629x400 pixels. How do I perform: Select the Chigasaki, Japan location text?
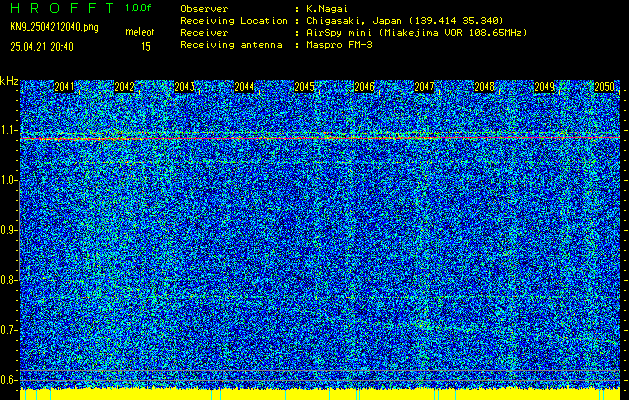tap(405, 20)
